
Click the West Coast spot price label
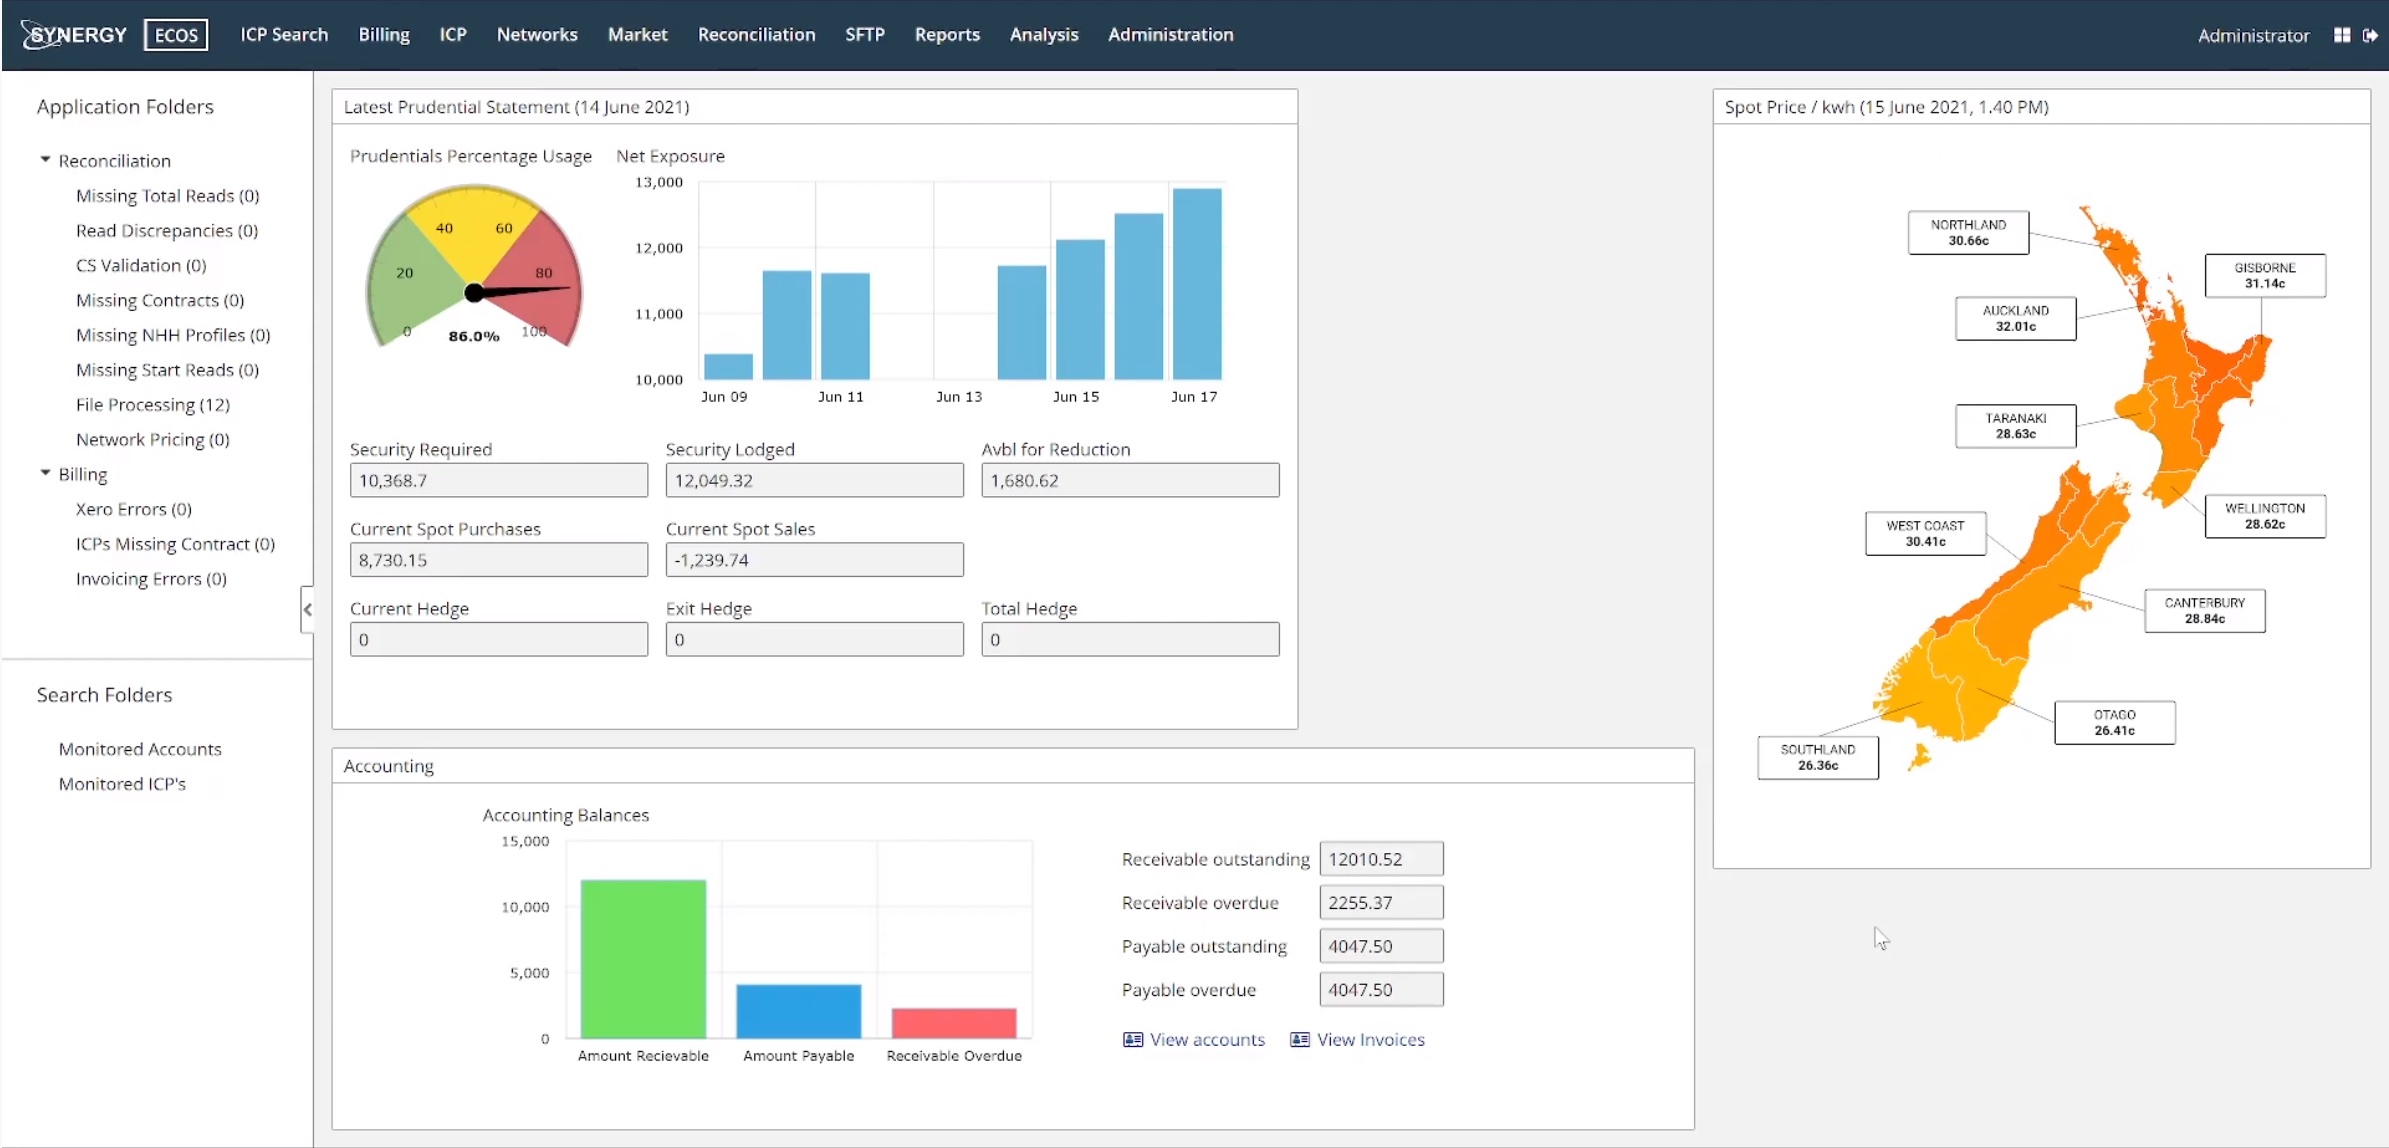click(x=1925, y=534)
